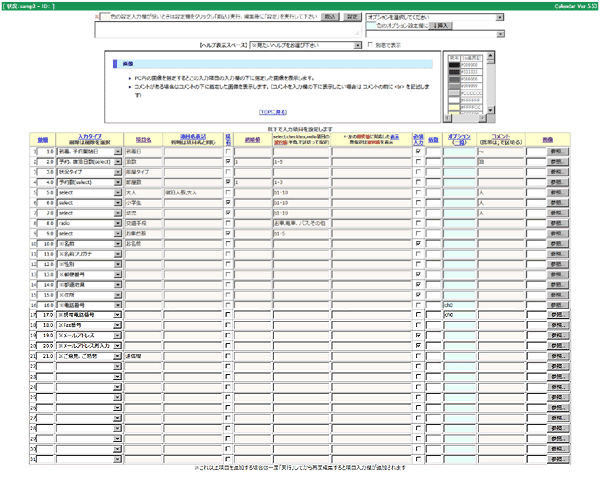Toggle the required-input checkbox in row 13
The width and height of the screenshot is (600, 480).
coord(418,274)
